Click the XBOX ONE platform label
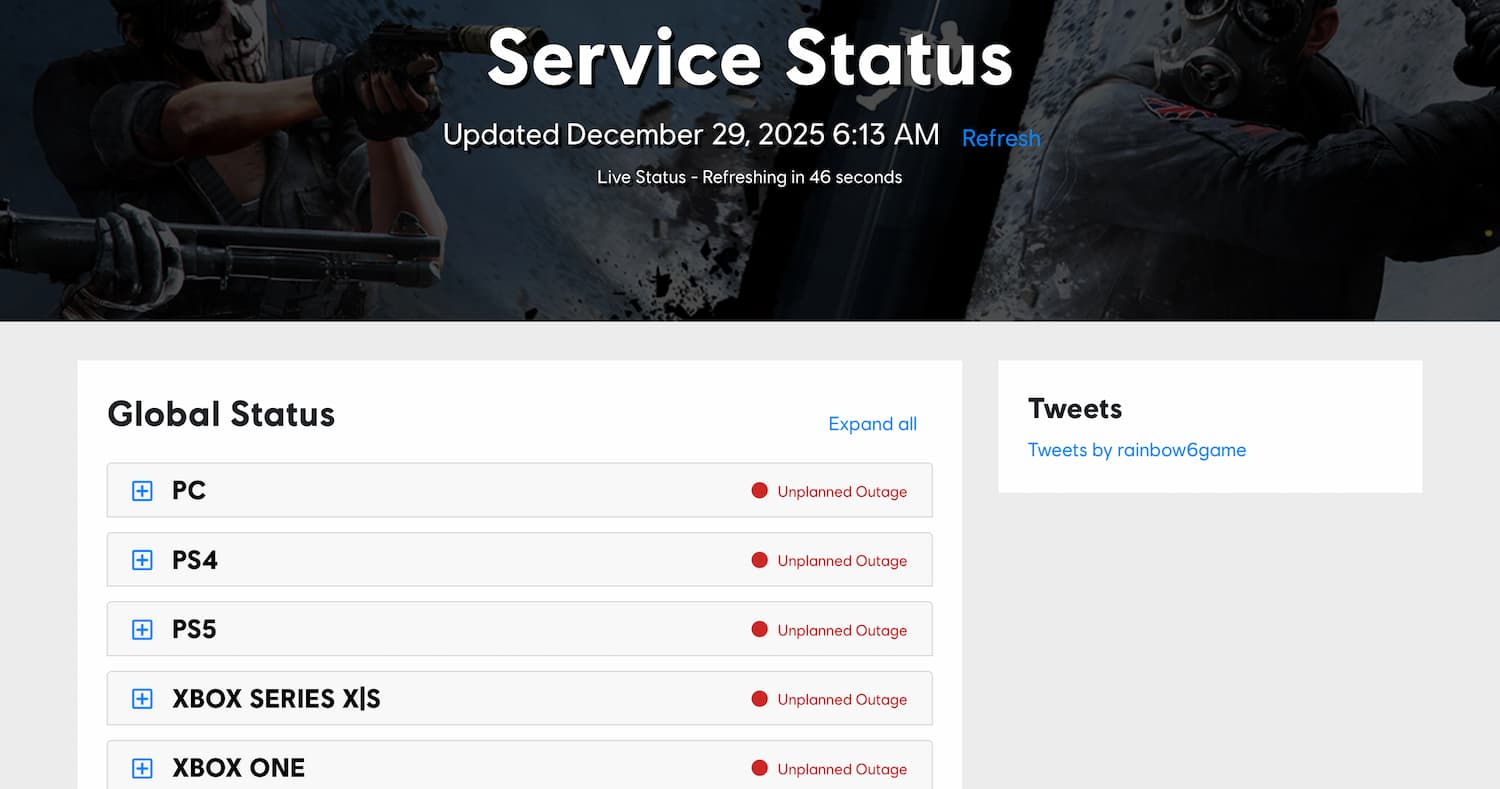Image resolution: width=1500 pixels, height=789 pixels. point(238,768)
